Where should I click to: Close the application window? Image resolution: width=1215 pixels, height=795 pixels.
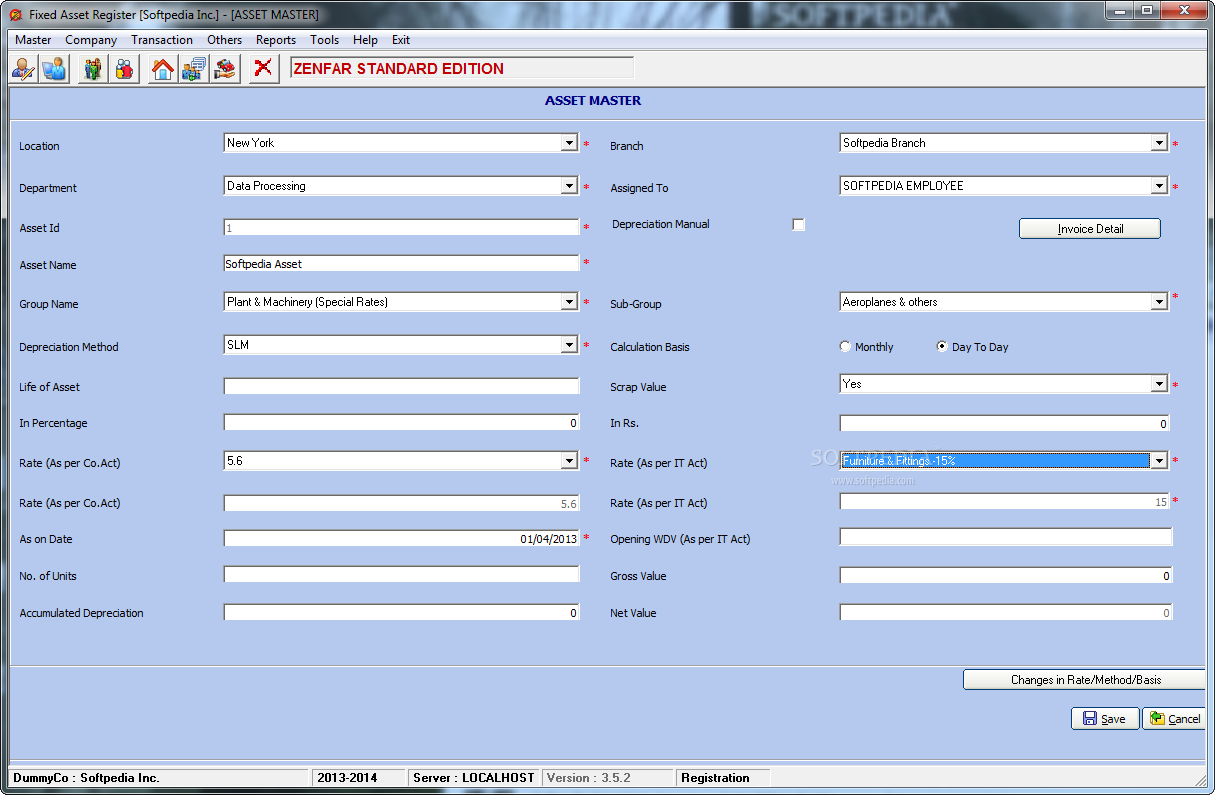pos(1182,11)
